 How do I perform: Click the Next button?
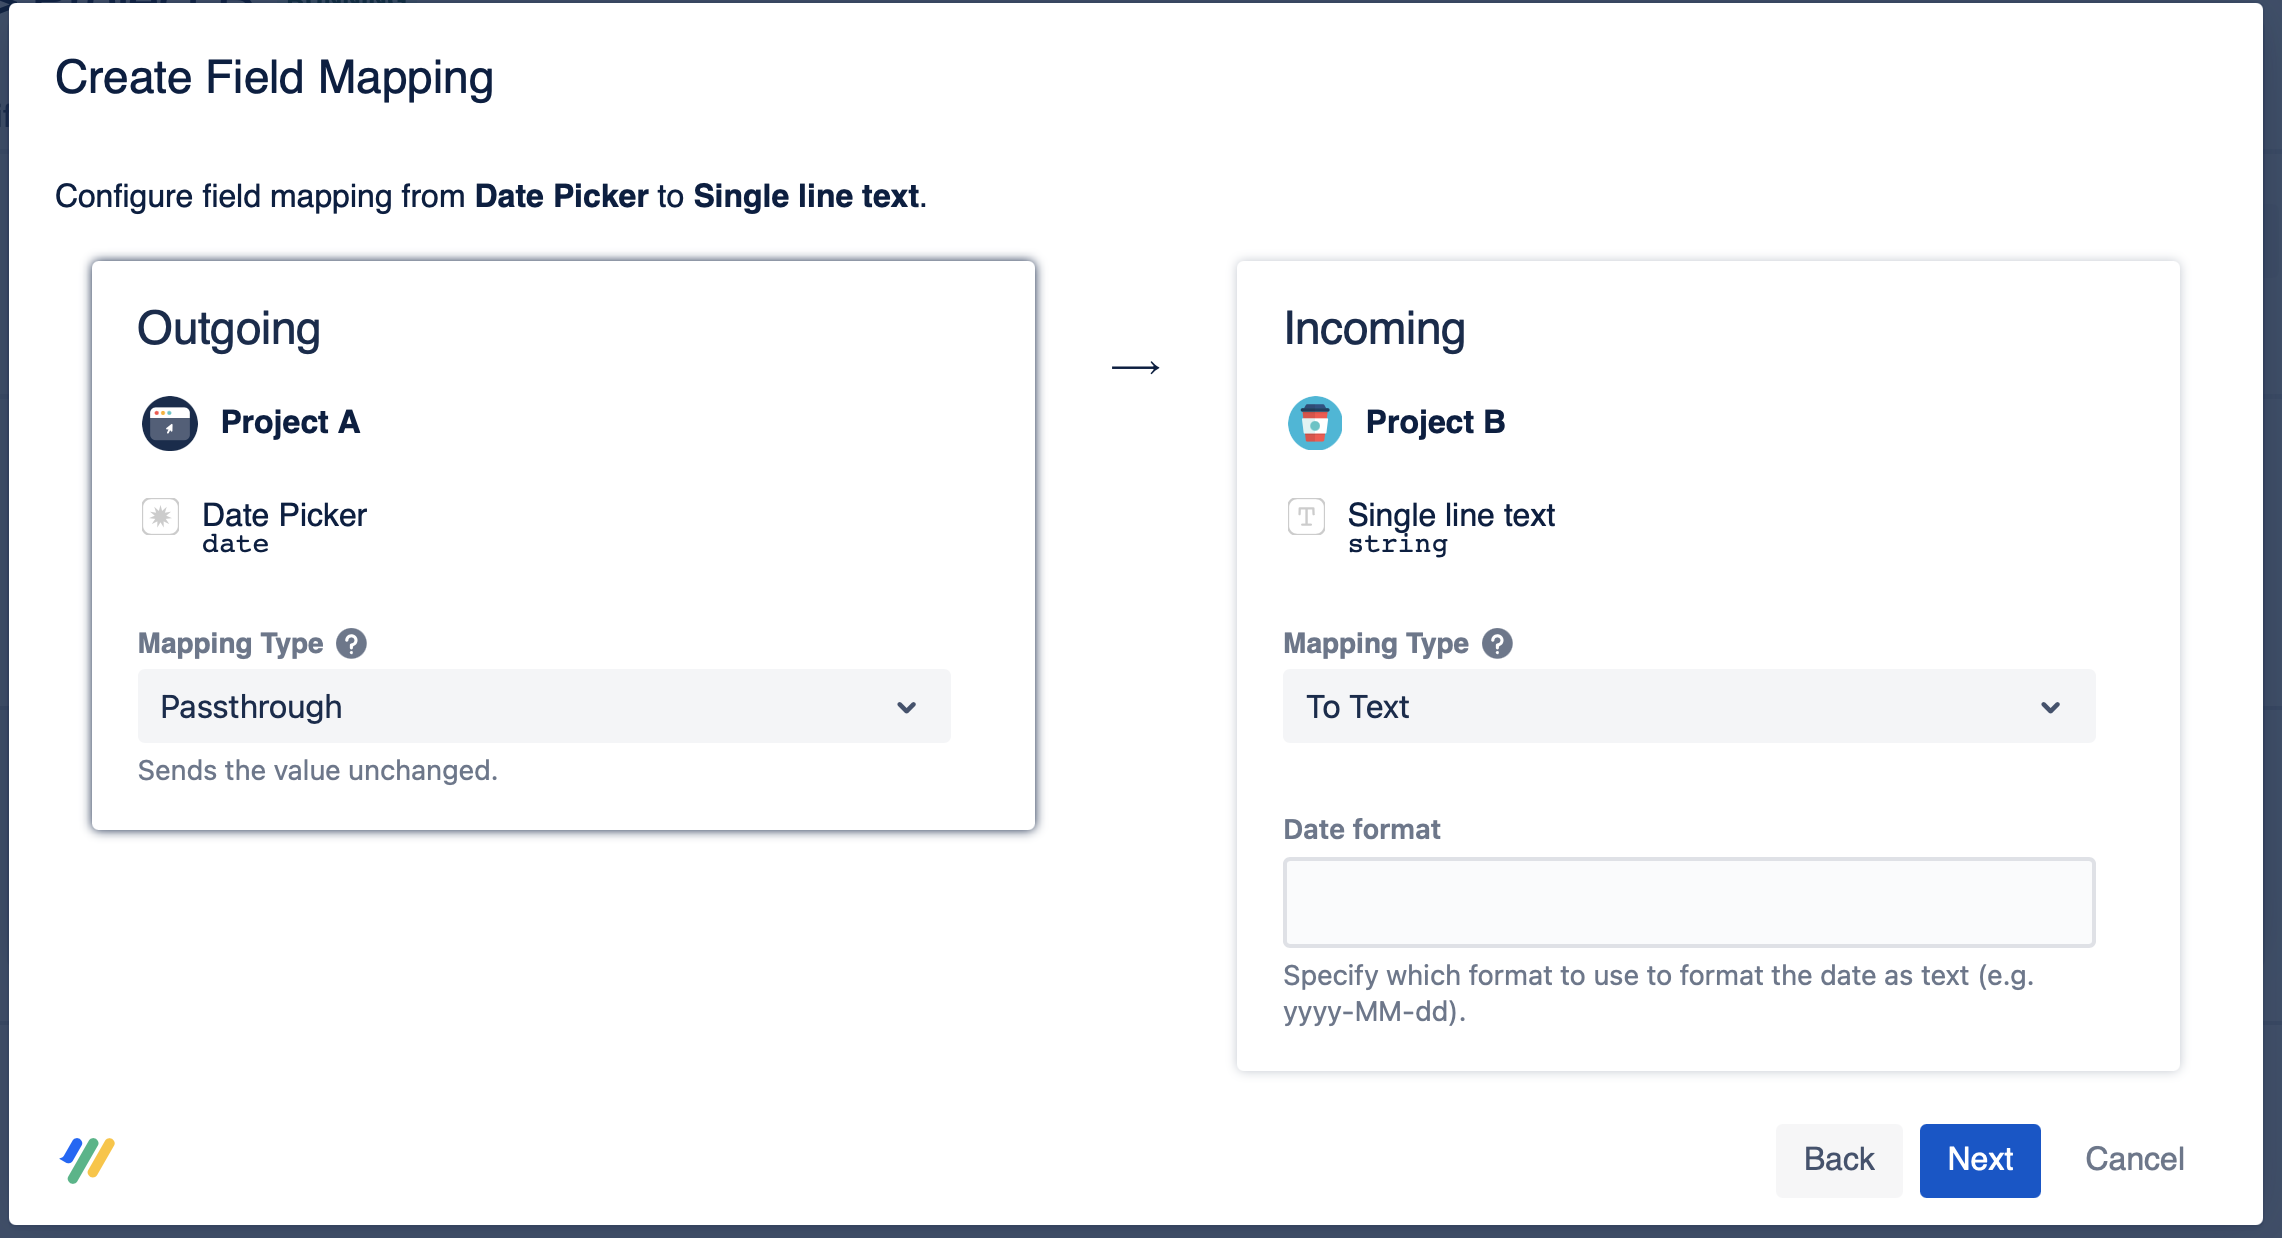1979,1159
